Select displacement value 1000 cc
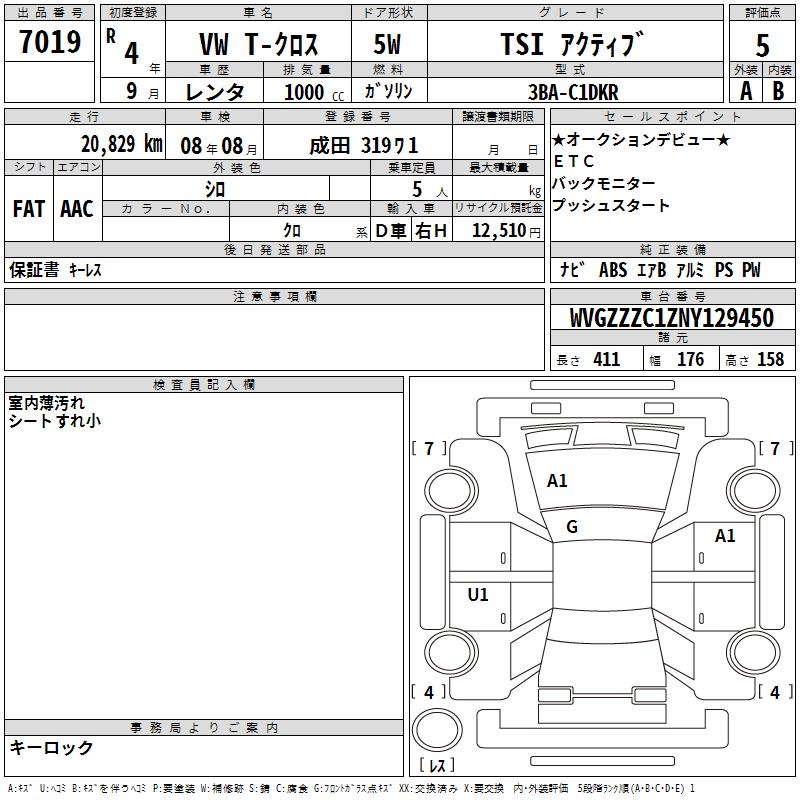Image resolution: width=800 pixels, height=800 pixels. (x=314, y=92)
